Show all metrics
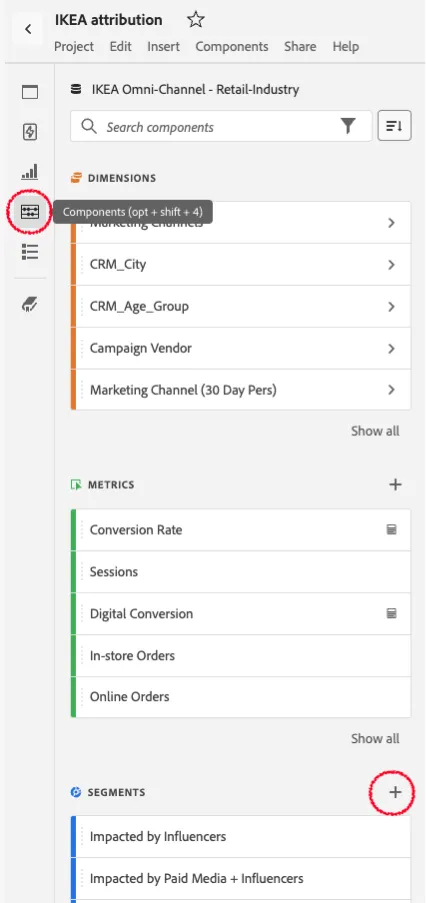The width and height of the screenshot is (426, 903). pyautogui.click(x=375, y=738)
